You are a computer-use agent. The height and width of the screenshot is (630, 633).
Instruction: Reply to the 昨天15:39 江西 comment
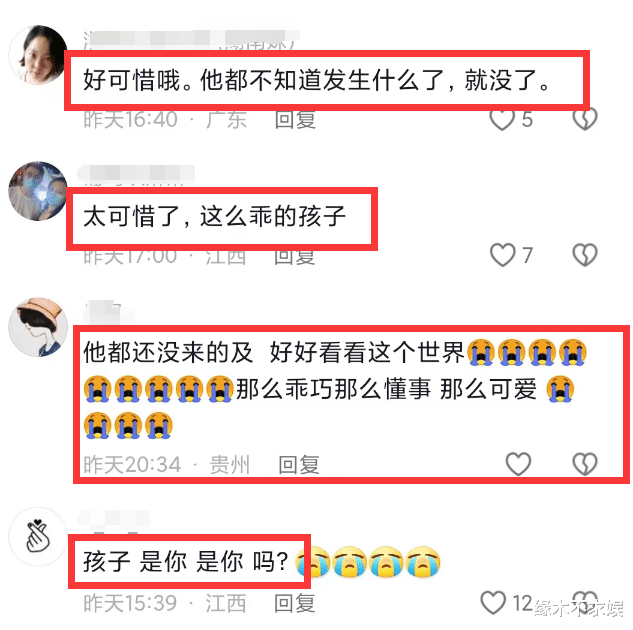[x=294, y=603]
